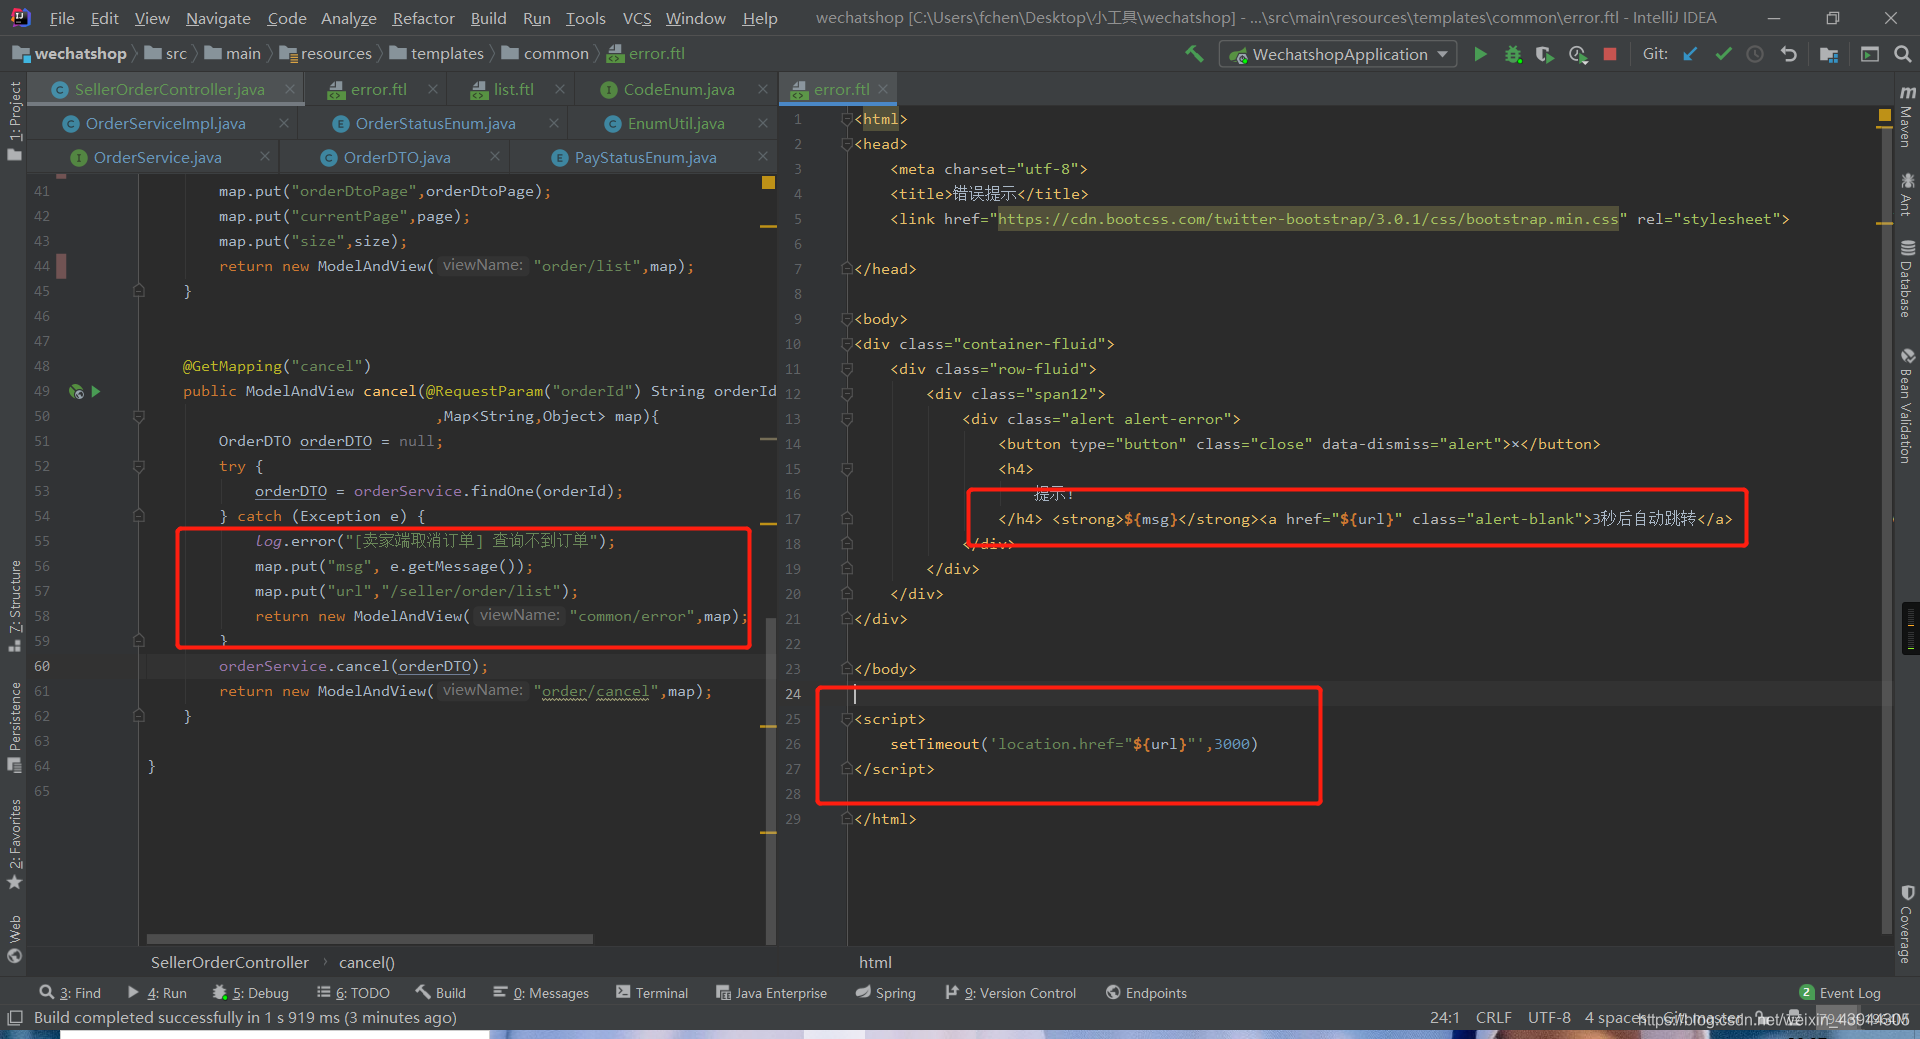Switch to CodeEnum.java tab
The height and width of the screenshot is (1039, 1920).
678,89
